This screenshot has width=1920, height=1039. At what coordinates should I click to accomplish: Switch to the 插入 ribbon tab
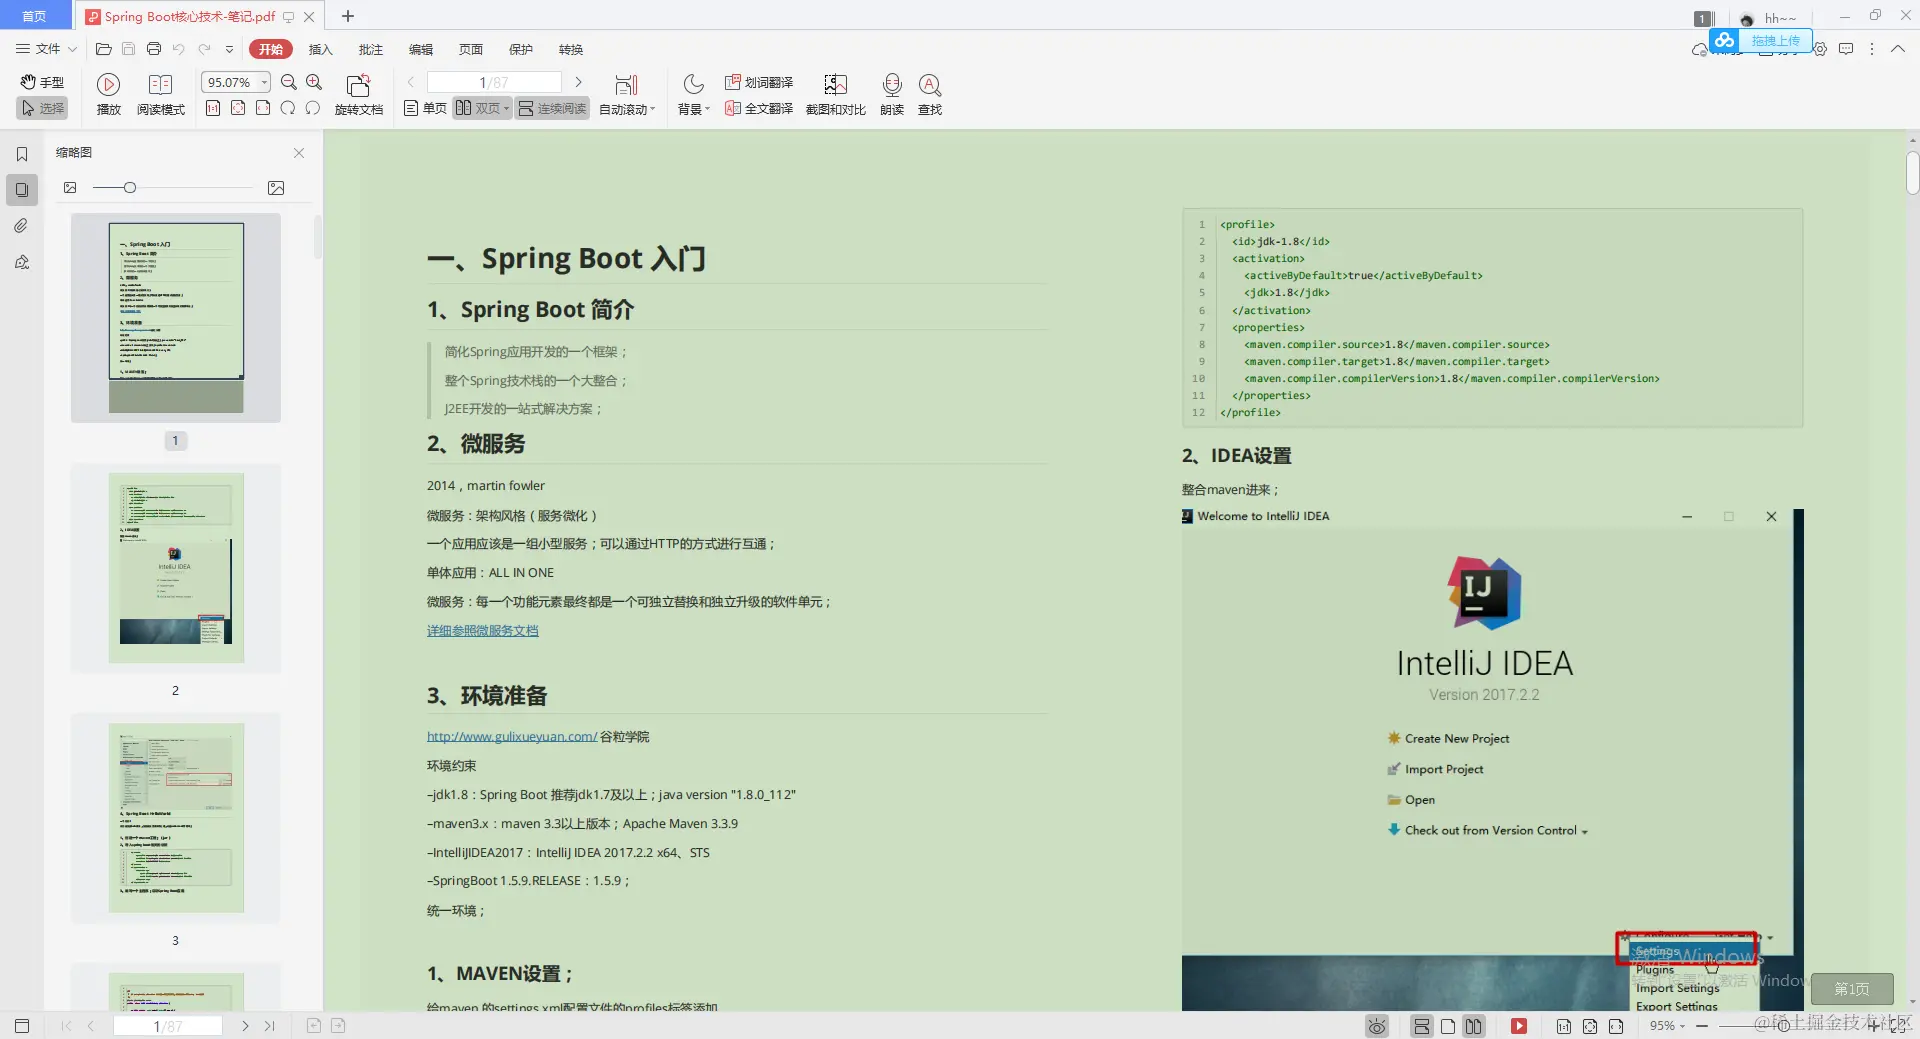click(x=320, y=49)
